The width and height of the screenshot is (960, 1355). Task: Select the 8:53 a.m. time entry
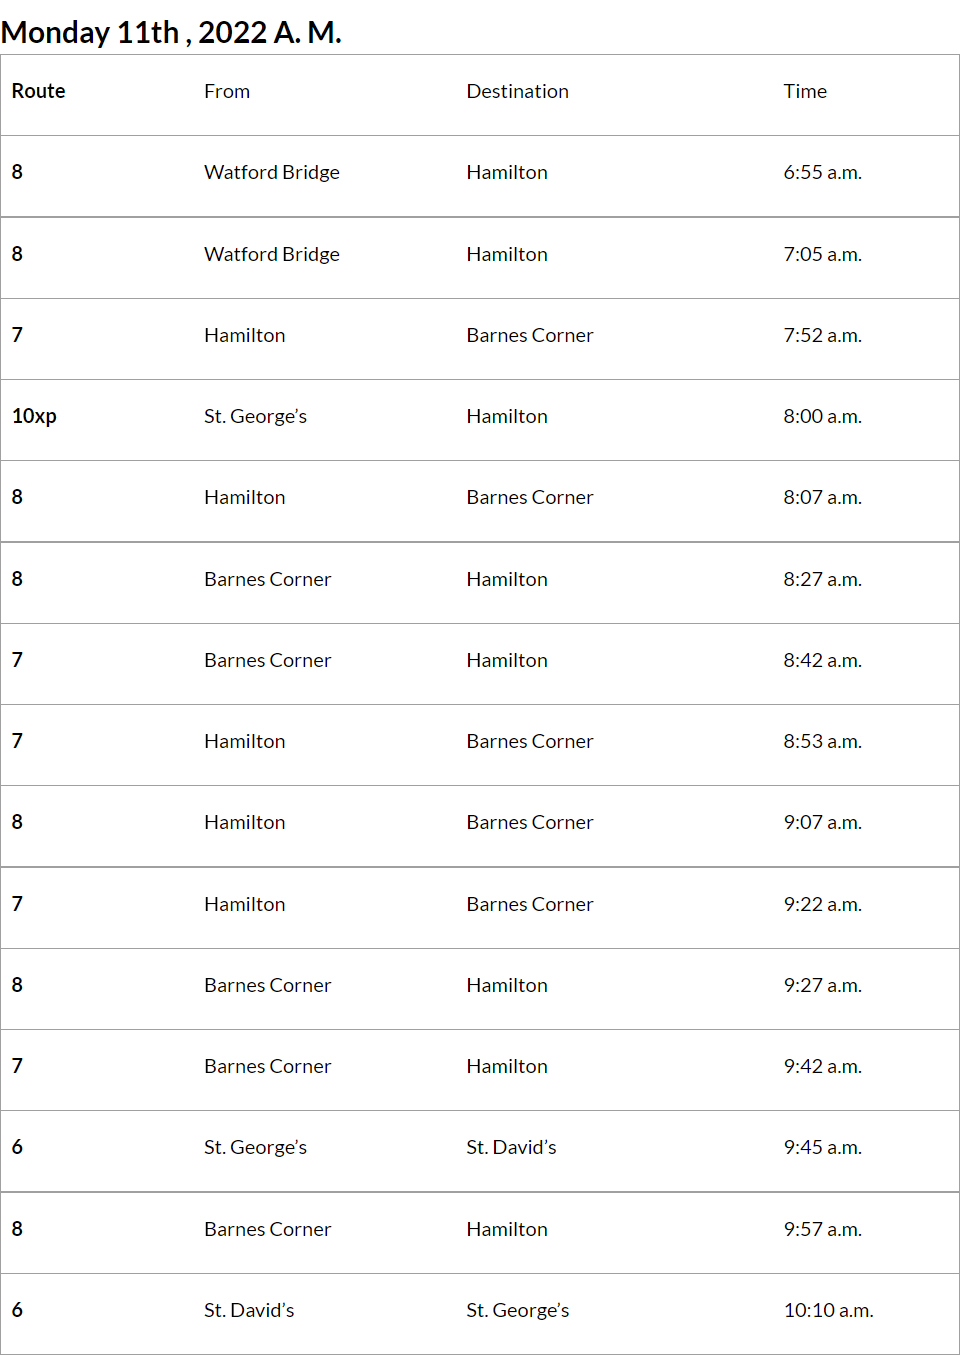822,741
